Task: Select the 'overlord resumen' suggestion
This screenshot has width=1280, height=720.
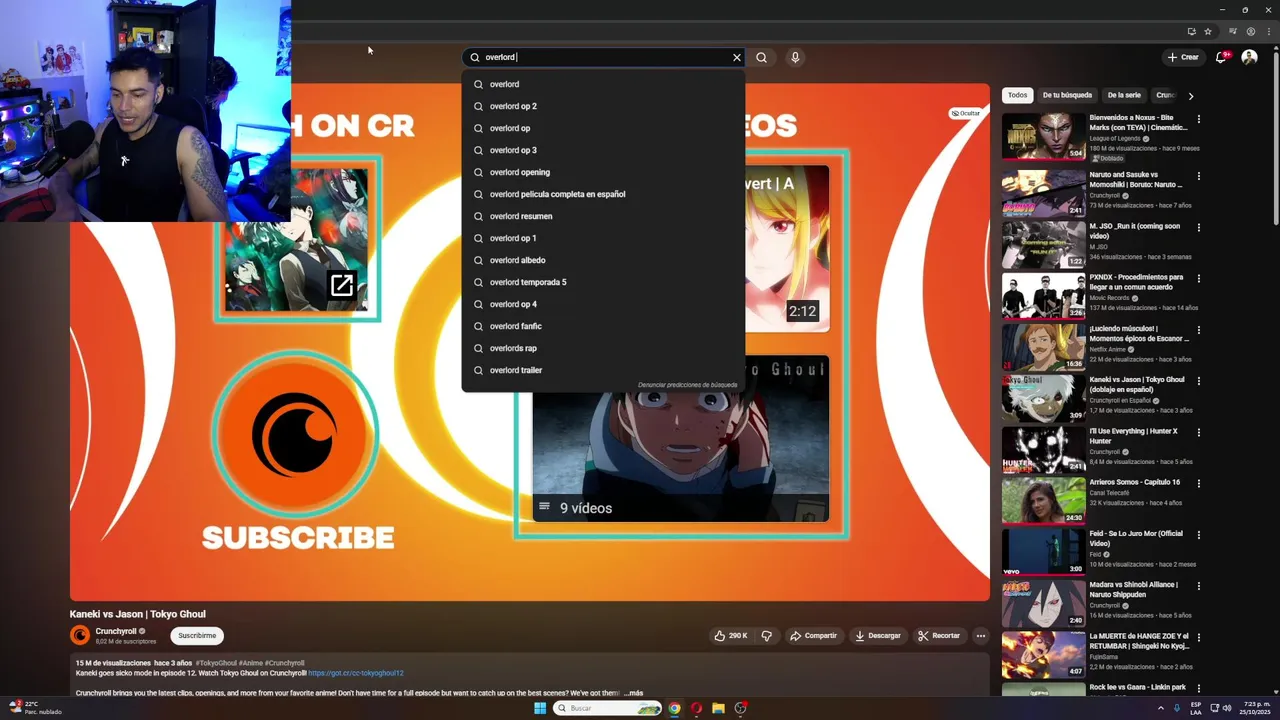Action: pos(603,216)
